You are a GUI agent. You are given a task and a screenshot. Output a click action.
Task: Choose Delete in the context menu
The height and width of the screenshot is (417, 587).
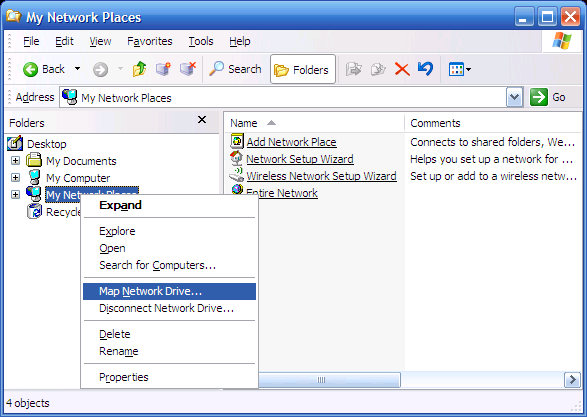click(169, 334)
